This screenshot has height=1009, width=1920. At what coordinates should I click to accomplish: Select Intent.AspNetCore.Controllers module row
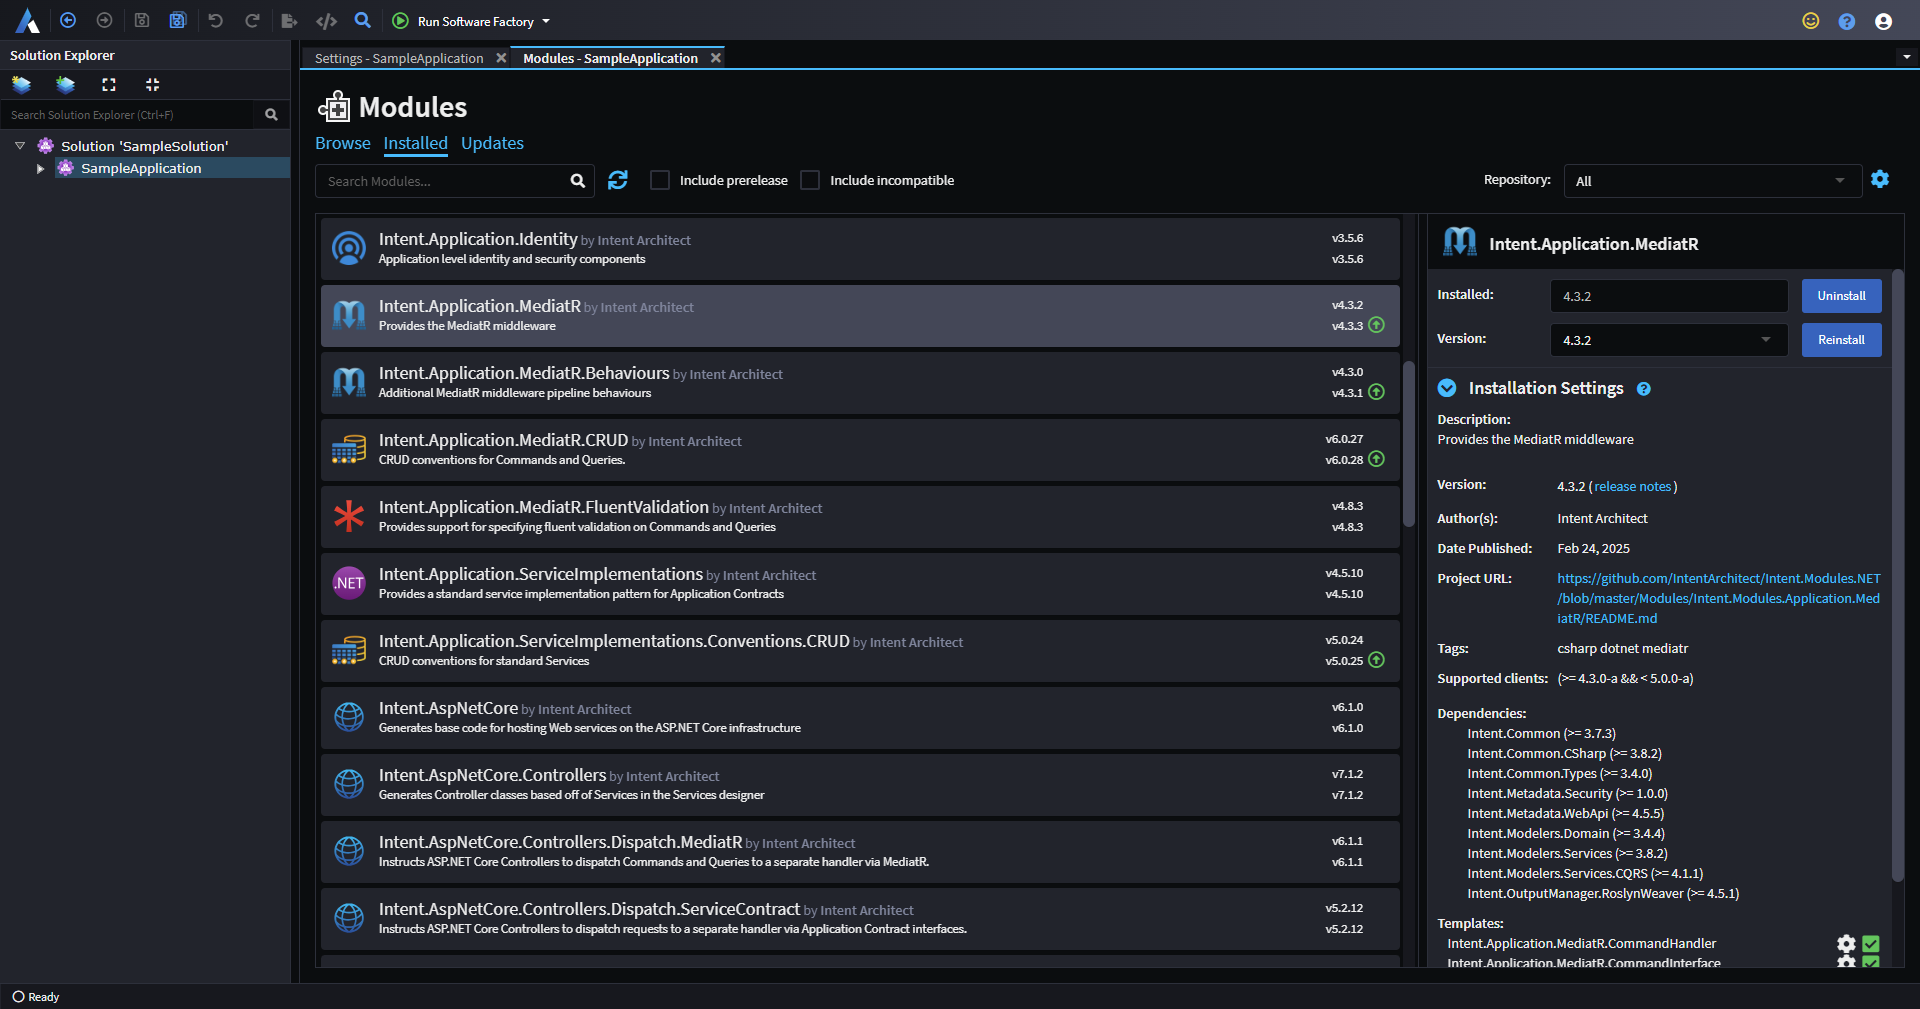(860, 785)
